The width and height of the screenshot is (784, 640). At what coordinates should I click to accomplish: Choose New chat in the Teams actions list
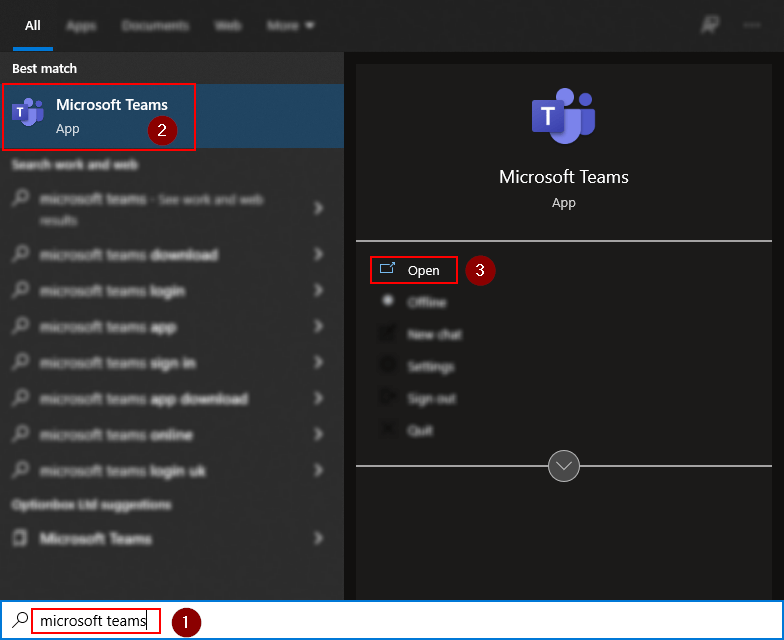pyautogui.click(x=434, y=334)
